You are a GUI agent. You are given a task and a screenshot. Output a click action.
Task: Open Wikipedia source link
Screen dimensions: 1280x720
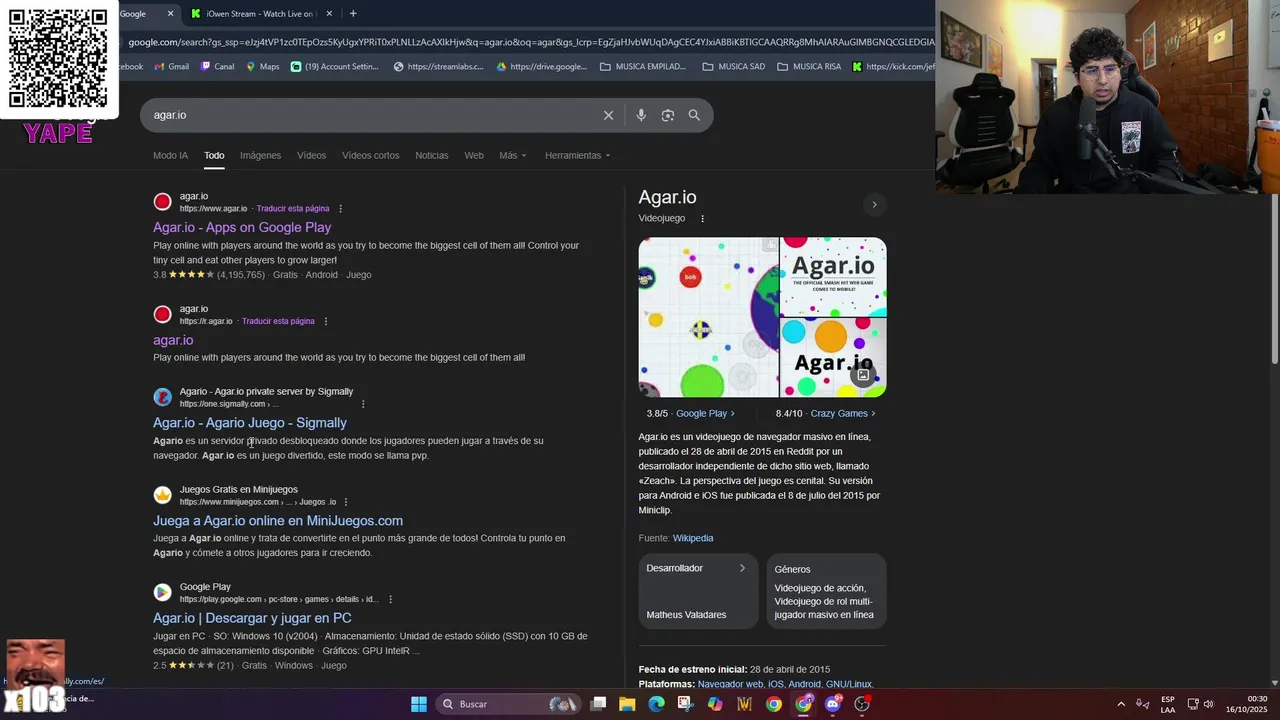(x=693, y=538)
